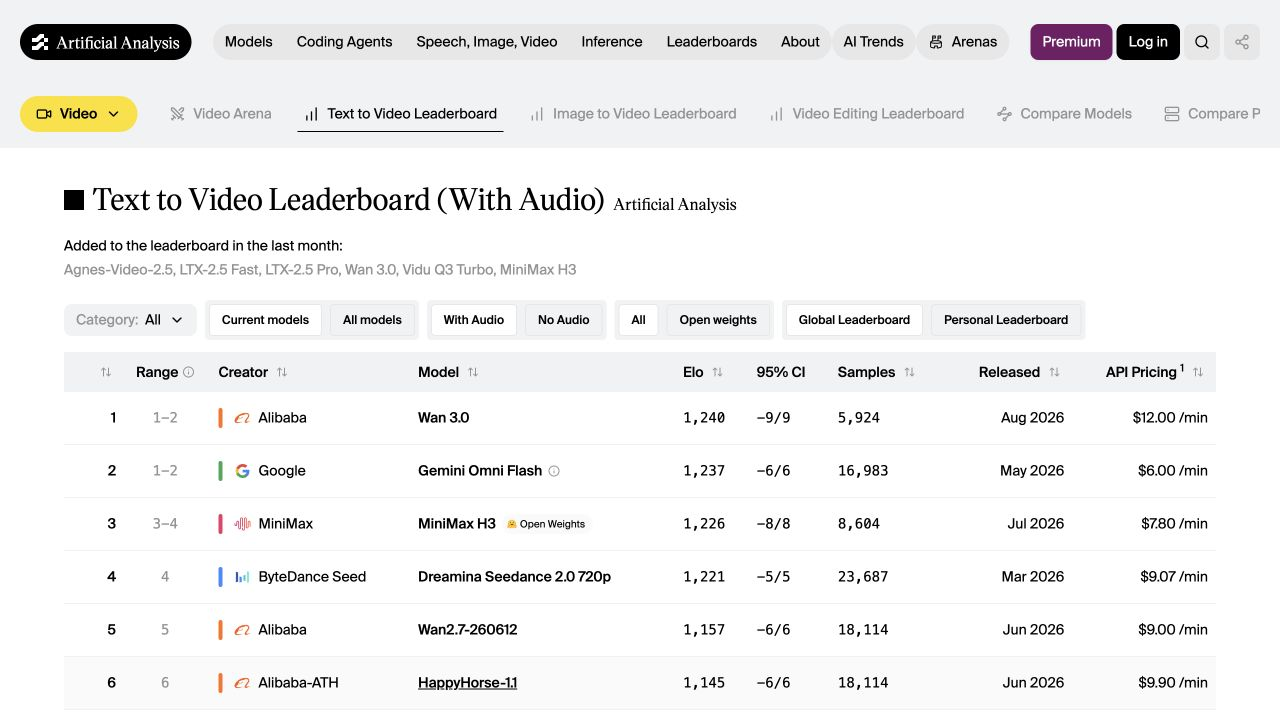Screen dimensions: 1280x720
Task: Open the Image to Video Leaderboard tab
Action: pos(634,114)
